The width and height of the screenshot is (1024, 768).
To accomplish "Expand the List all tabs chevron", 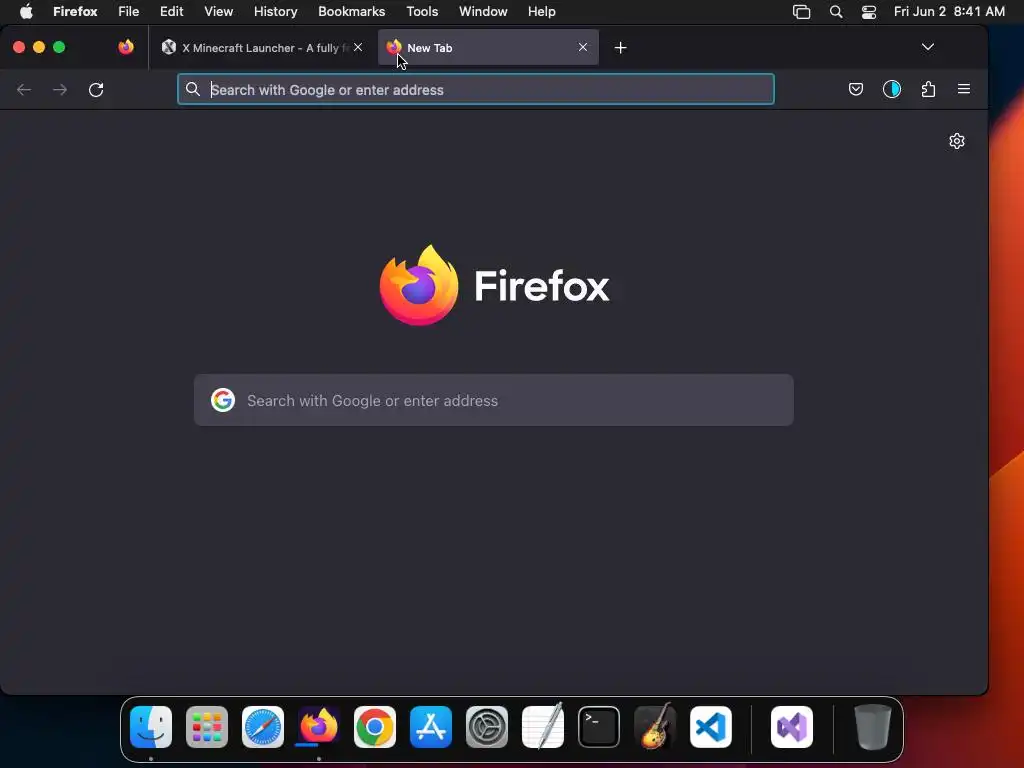I will point(927,47).
